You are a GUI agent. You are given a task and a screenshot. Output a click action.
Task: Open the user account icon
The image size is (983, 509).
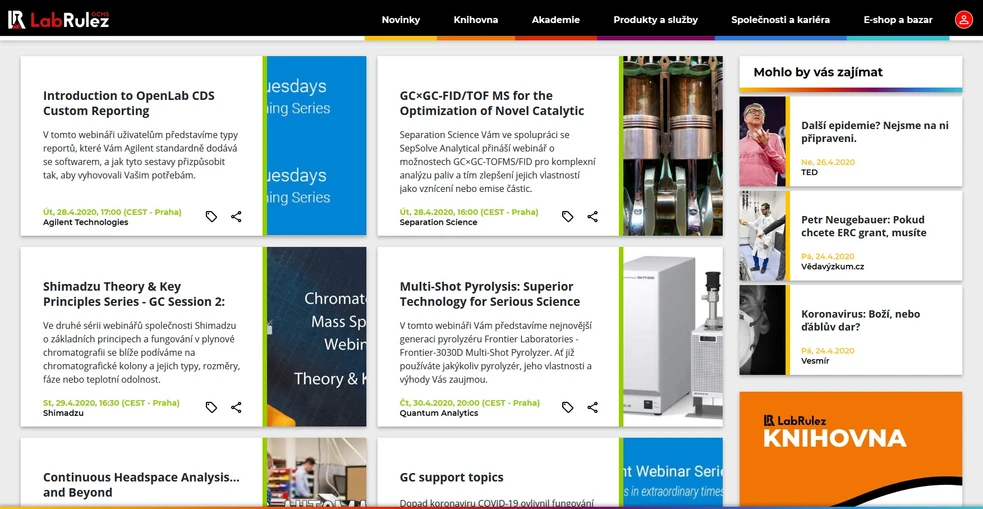pos(963,19)
